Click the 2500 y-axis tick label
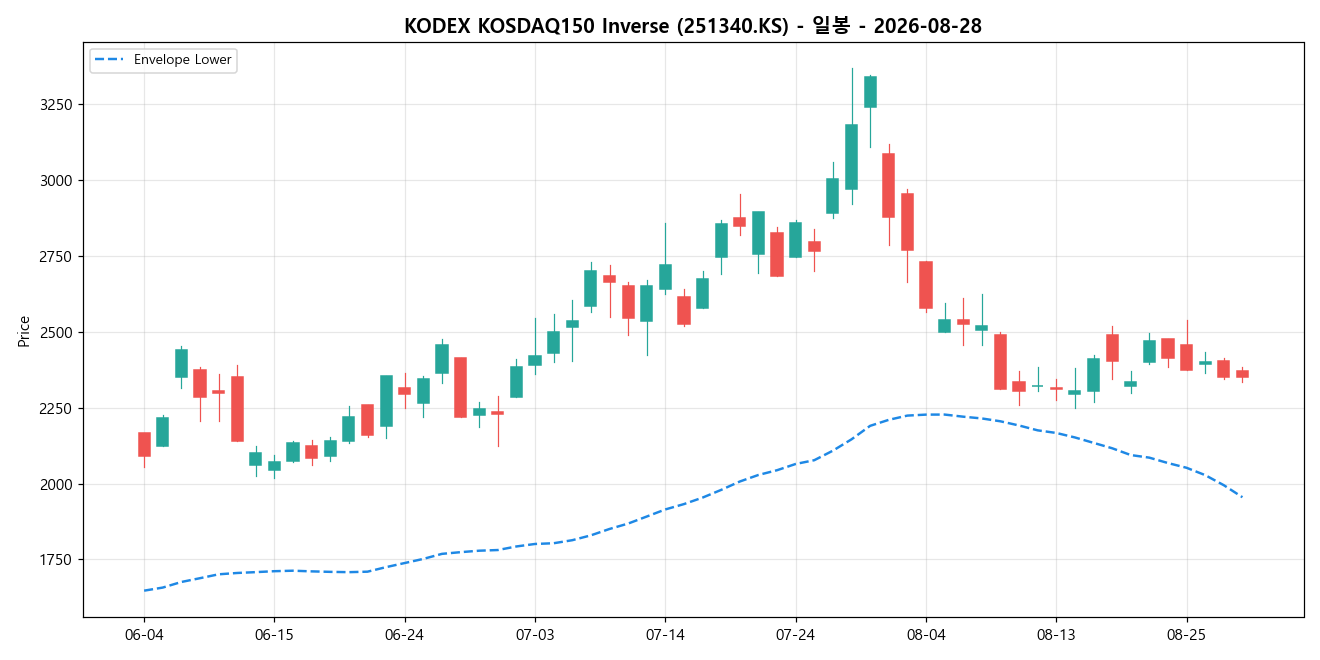 56,333
